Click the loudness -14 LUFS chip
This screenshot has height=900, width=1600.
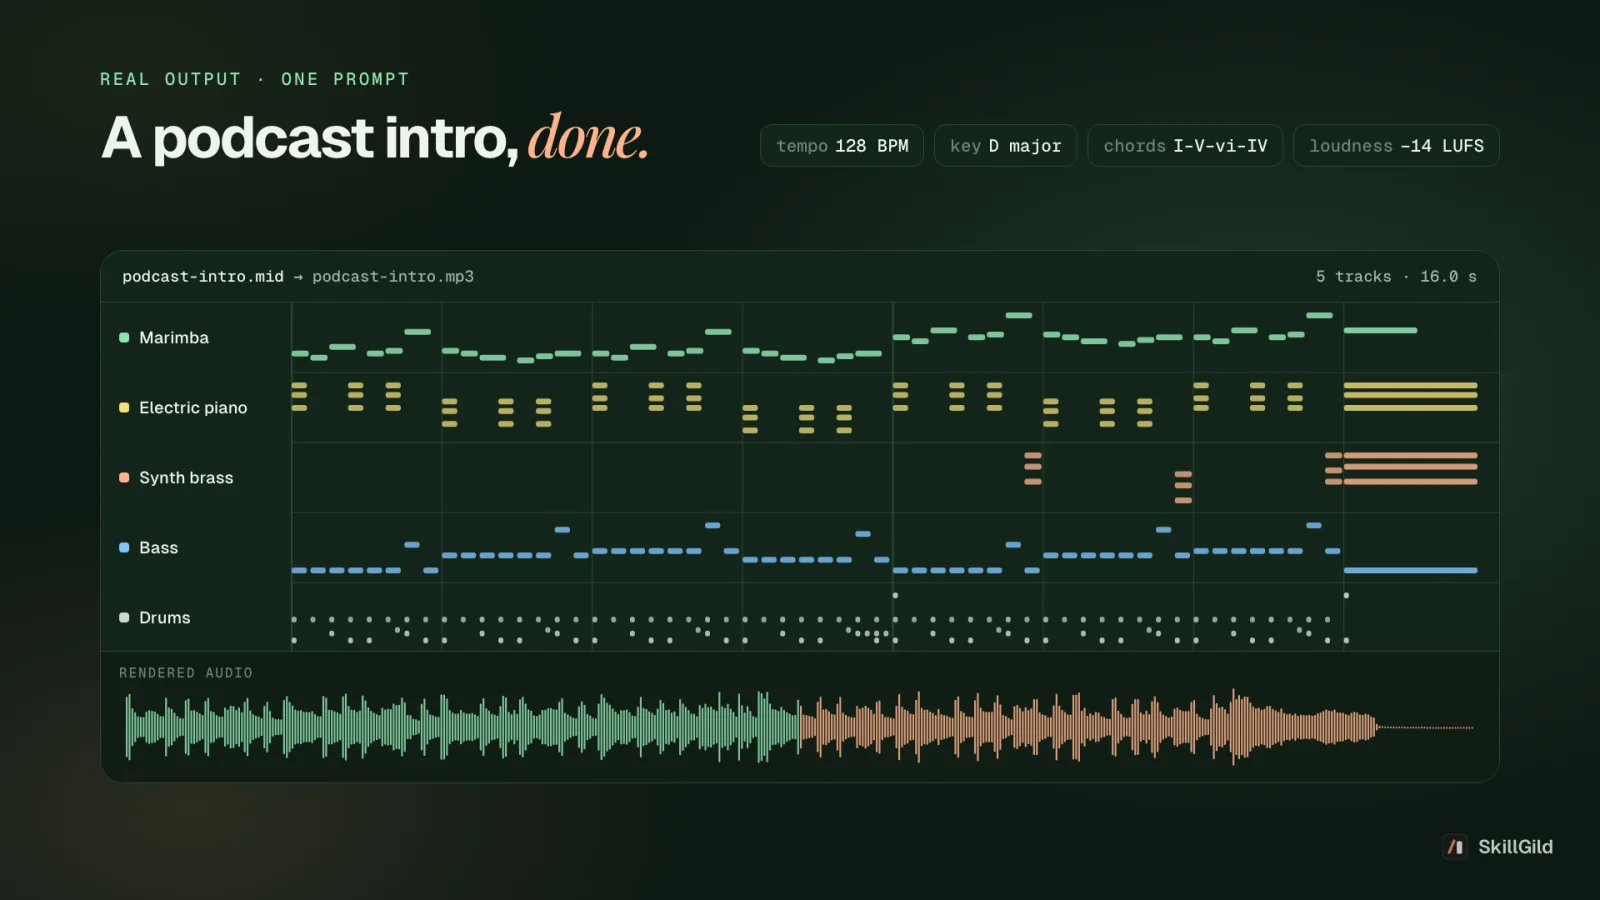tap(1396, 146)
